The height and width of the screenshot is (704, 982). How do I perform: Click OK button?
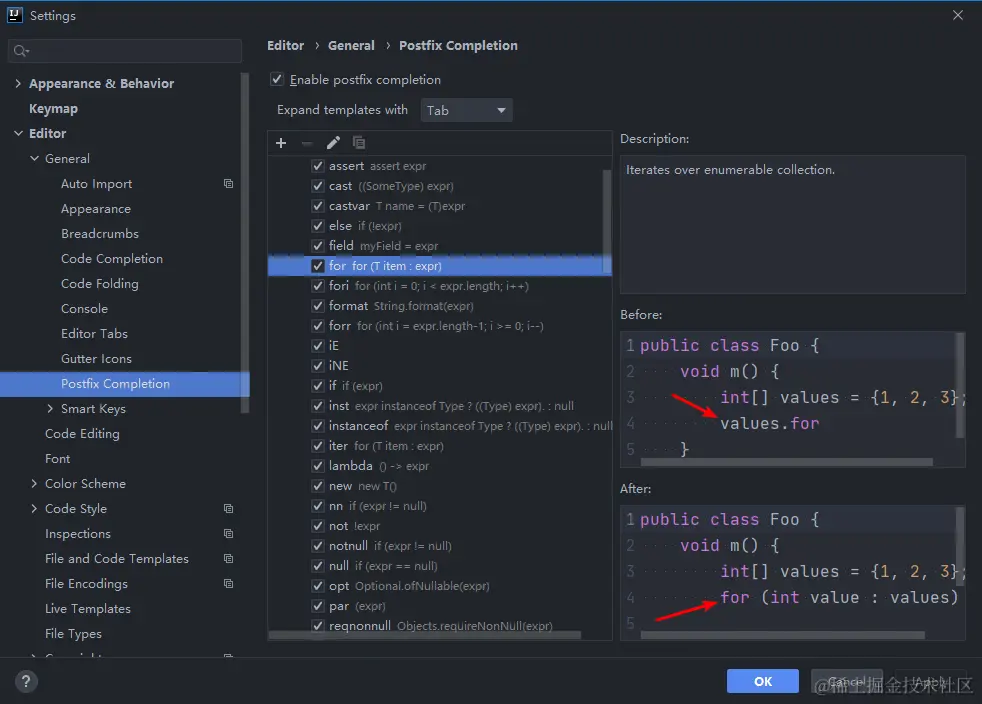click(763, 681)
